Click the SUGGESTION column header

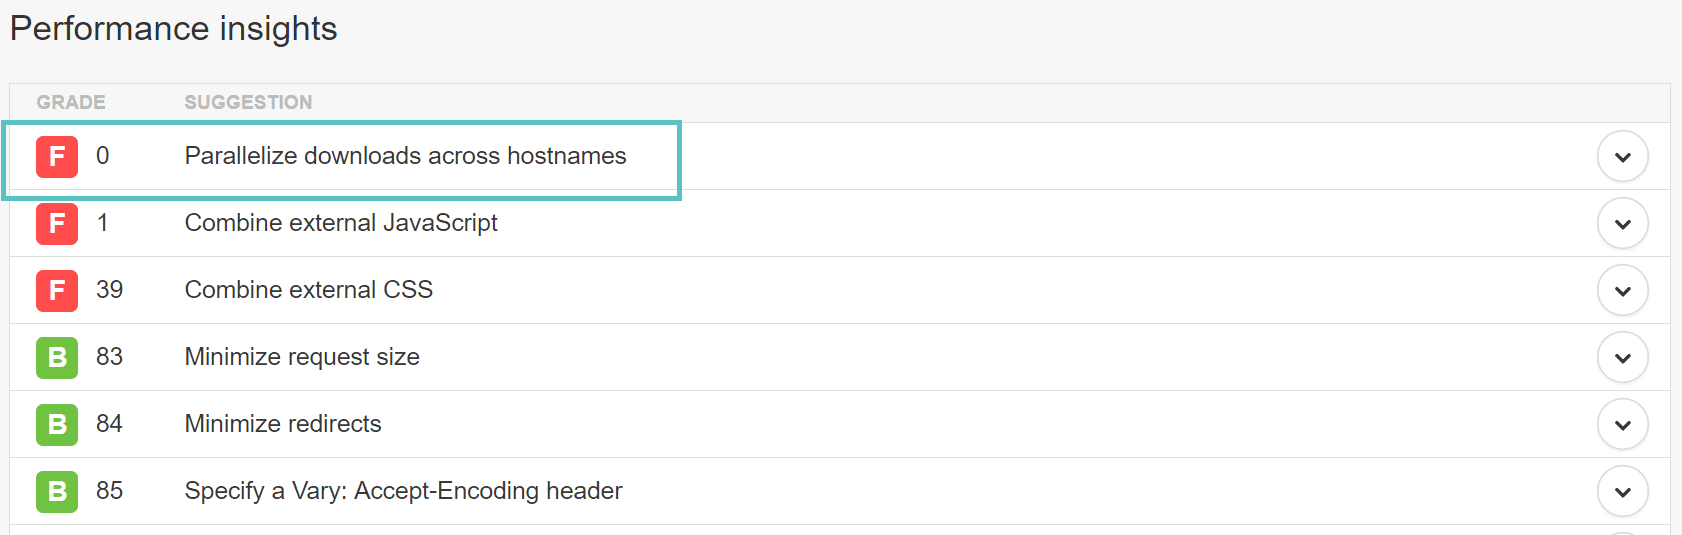pos(248,102)
